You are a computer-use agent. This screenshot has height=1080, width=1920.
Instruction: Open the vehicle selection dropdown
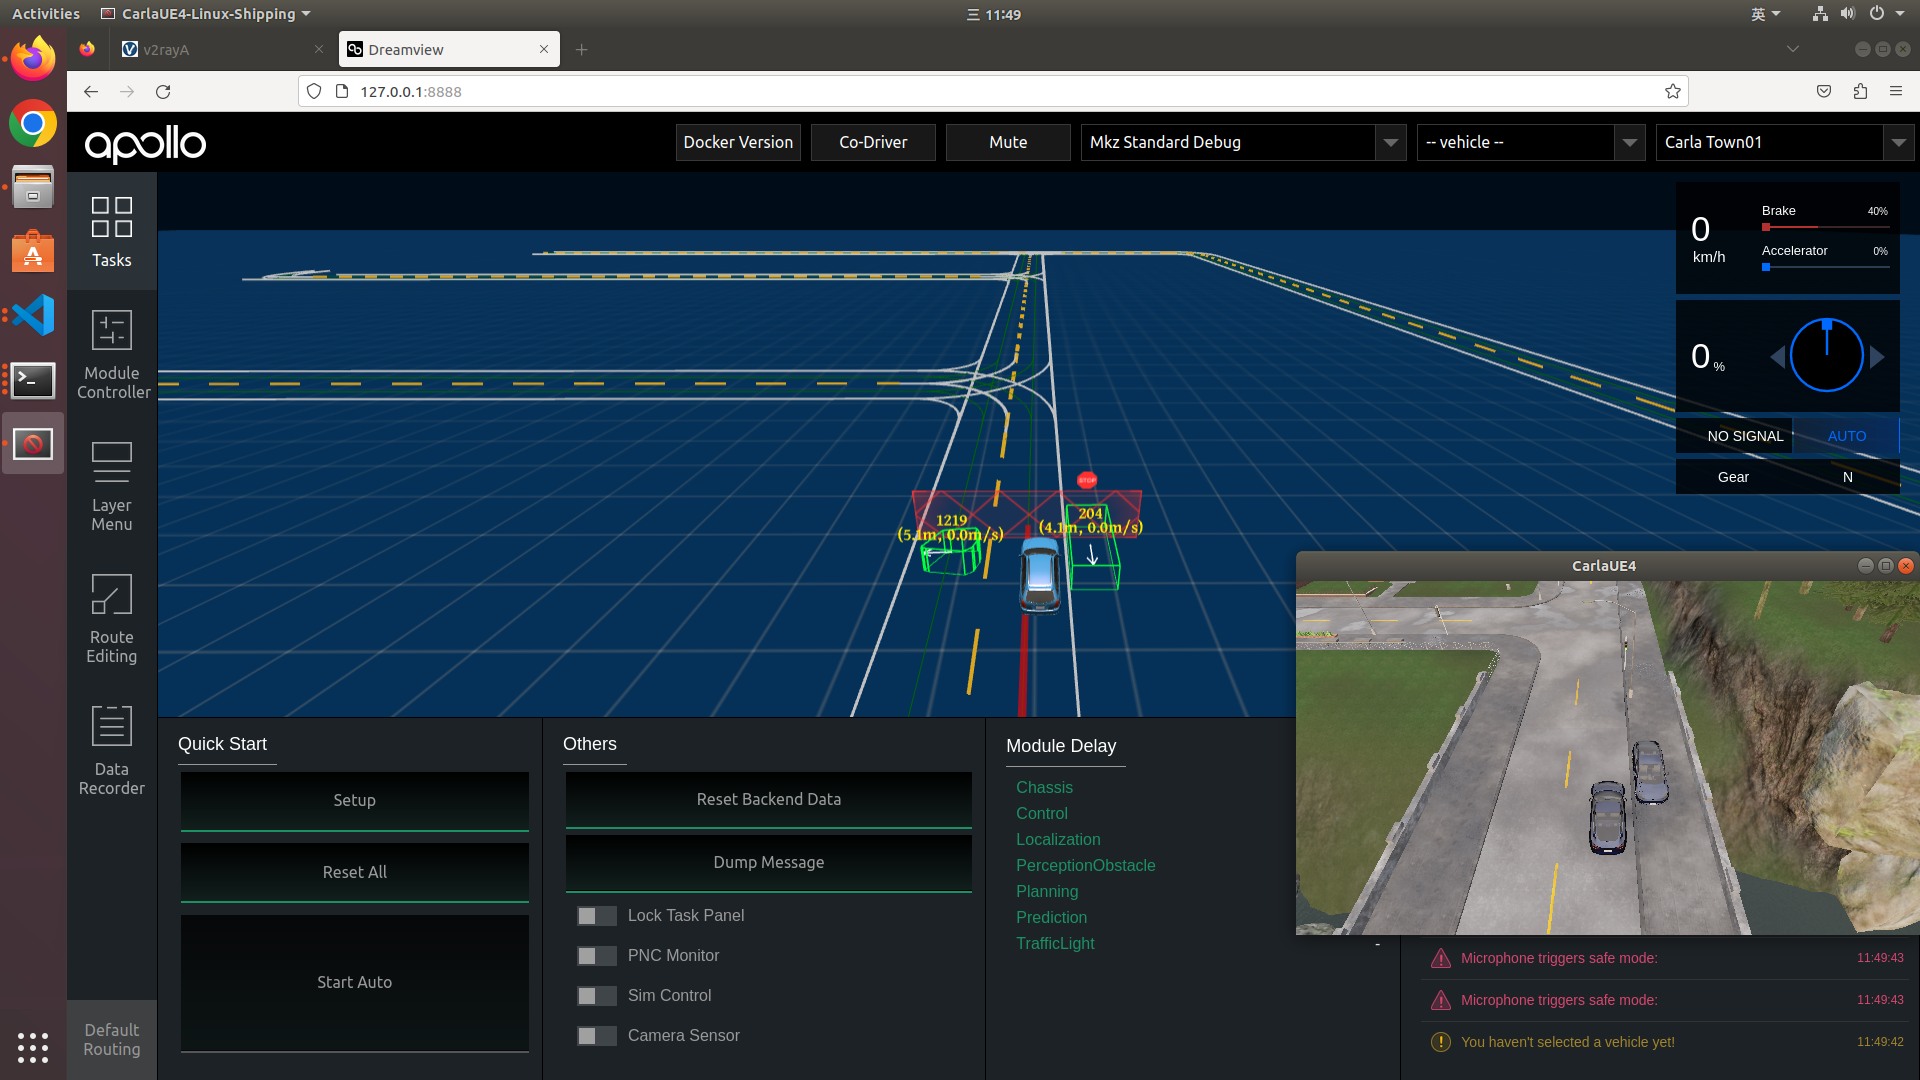point(1629,143)
